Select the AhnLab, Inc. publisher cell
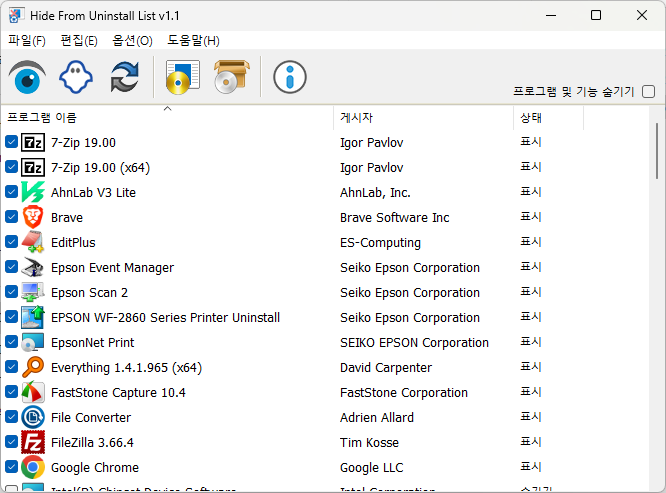 [x=375, y=192]
